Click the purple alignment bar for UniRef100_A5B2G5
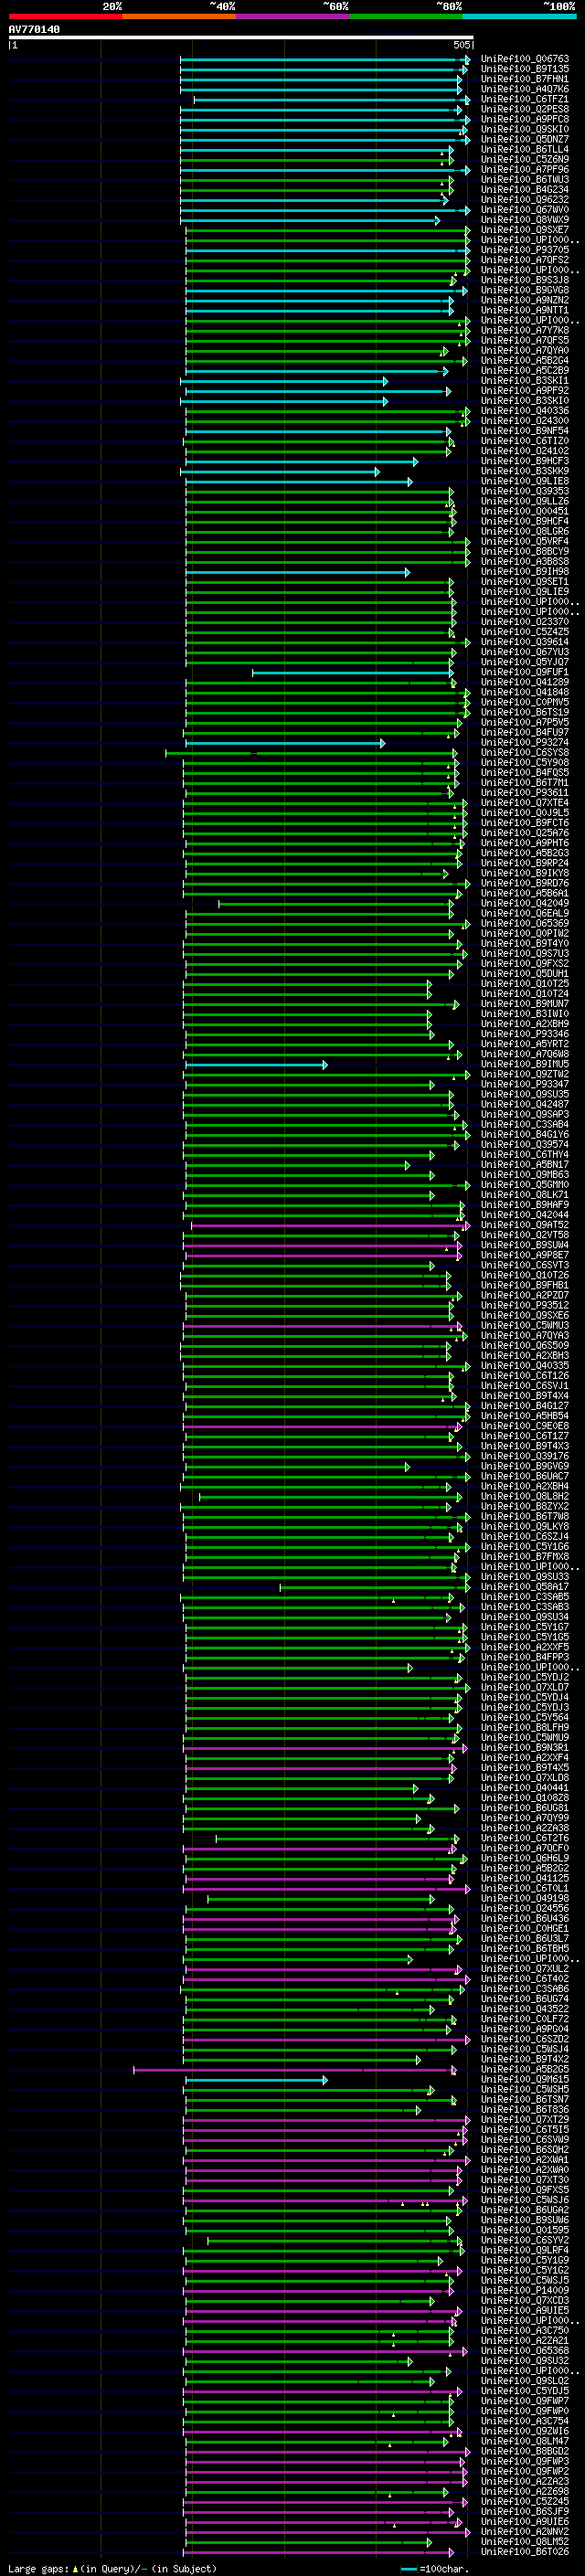 (x=295, y=2069)
